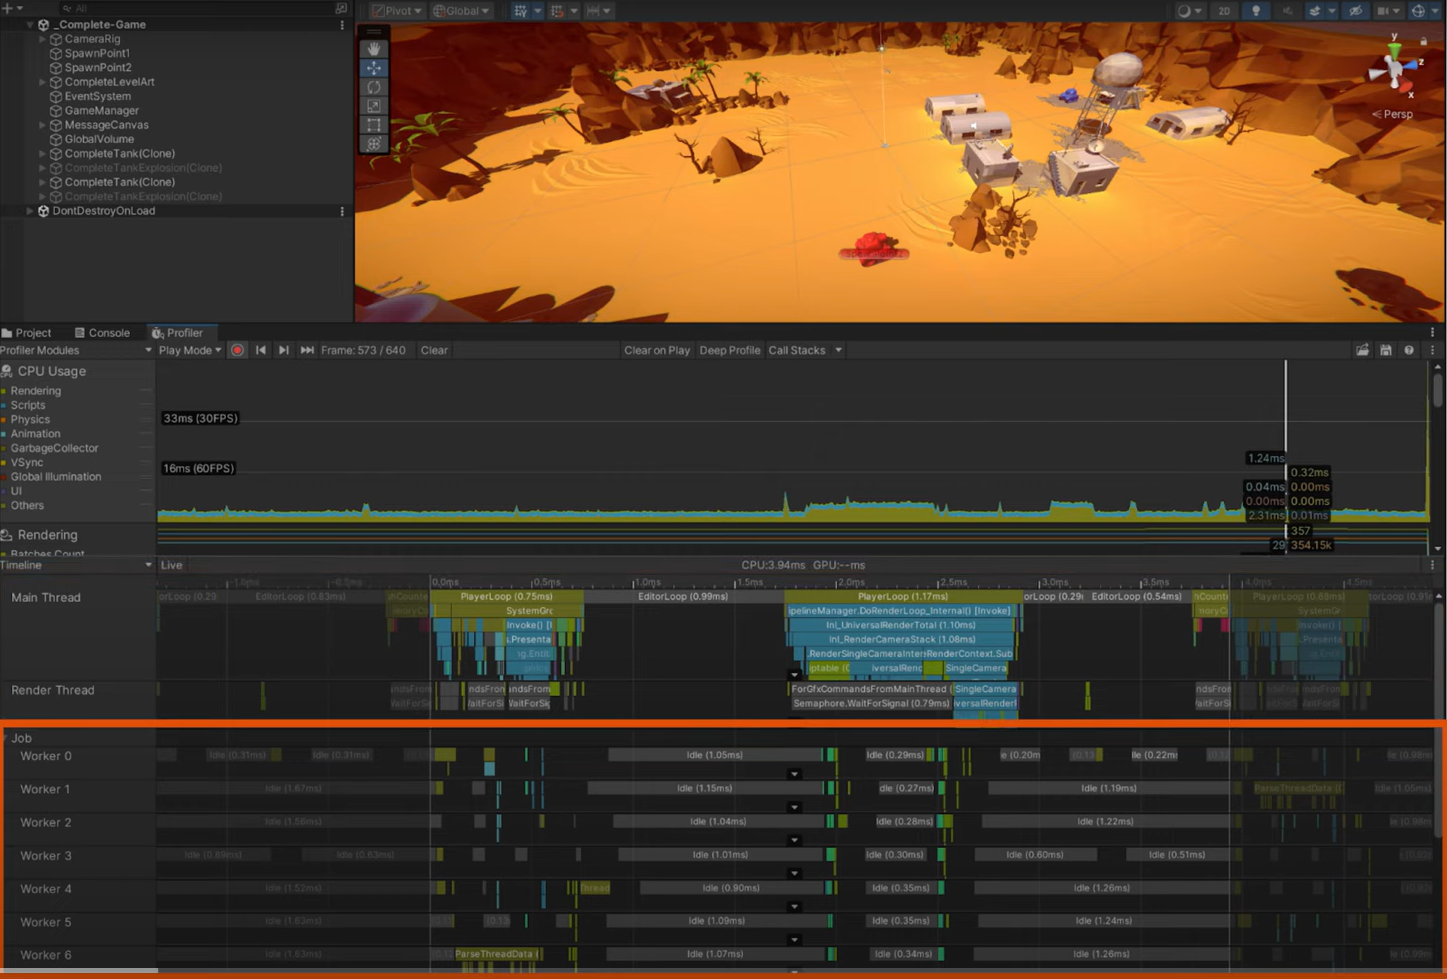Toggle 2D view mode in Scene
1447x979 pixels.
coord(1224,11)
